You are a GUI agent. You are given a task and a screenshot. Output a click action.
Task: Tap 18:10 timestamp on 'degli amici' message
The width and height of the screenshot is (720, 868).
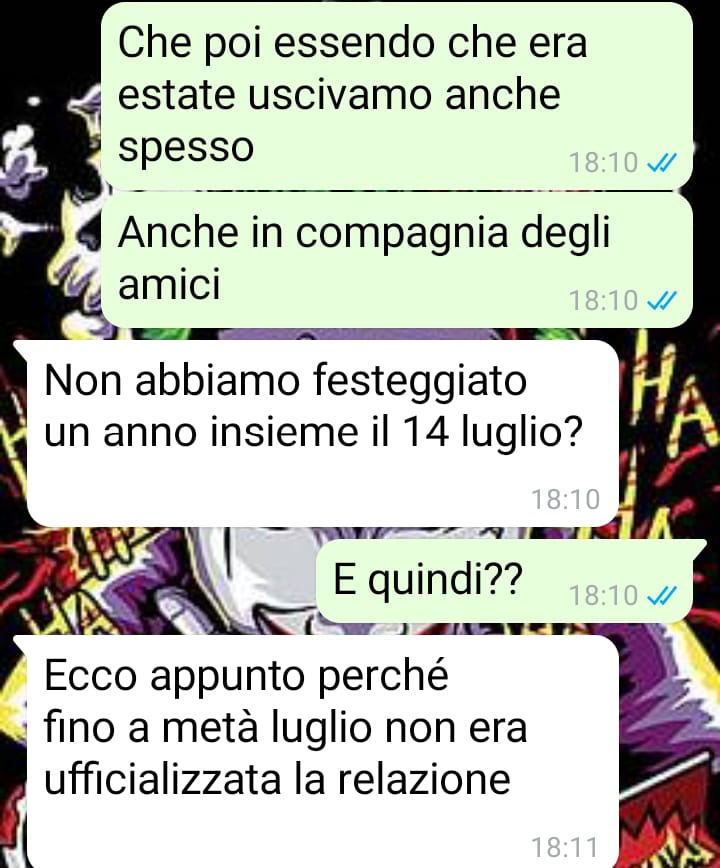click(x=603, y=301)
